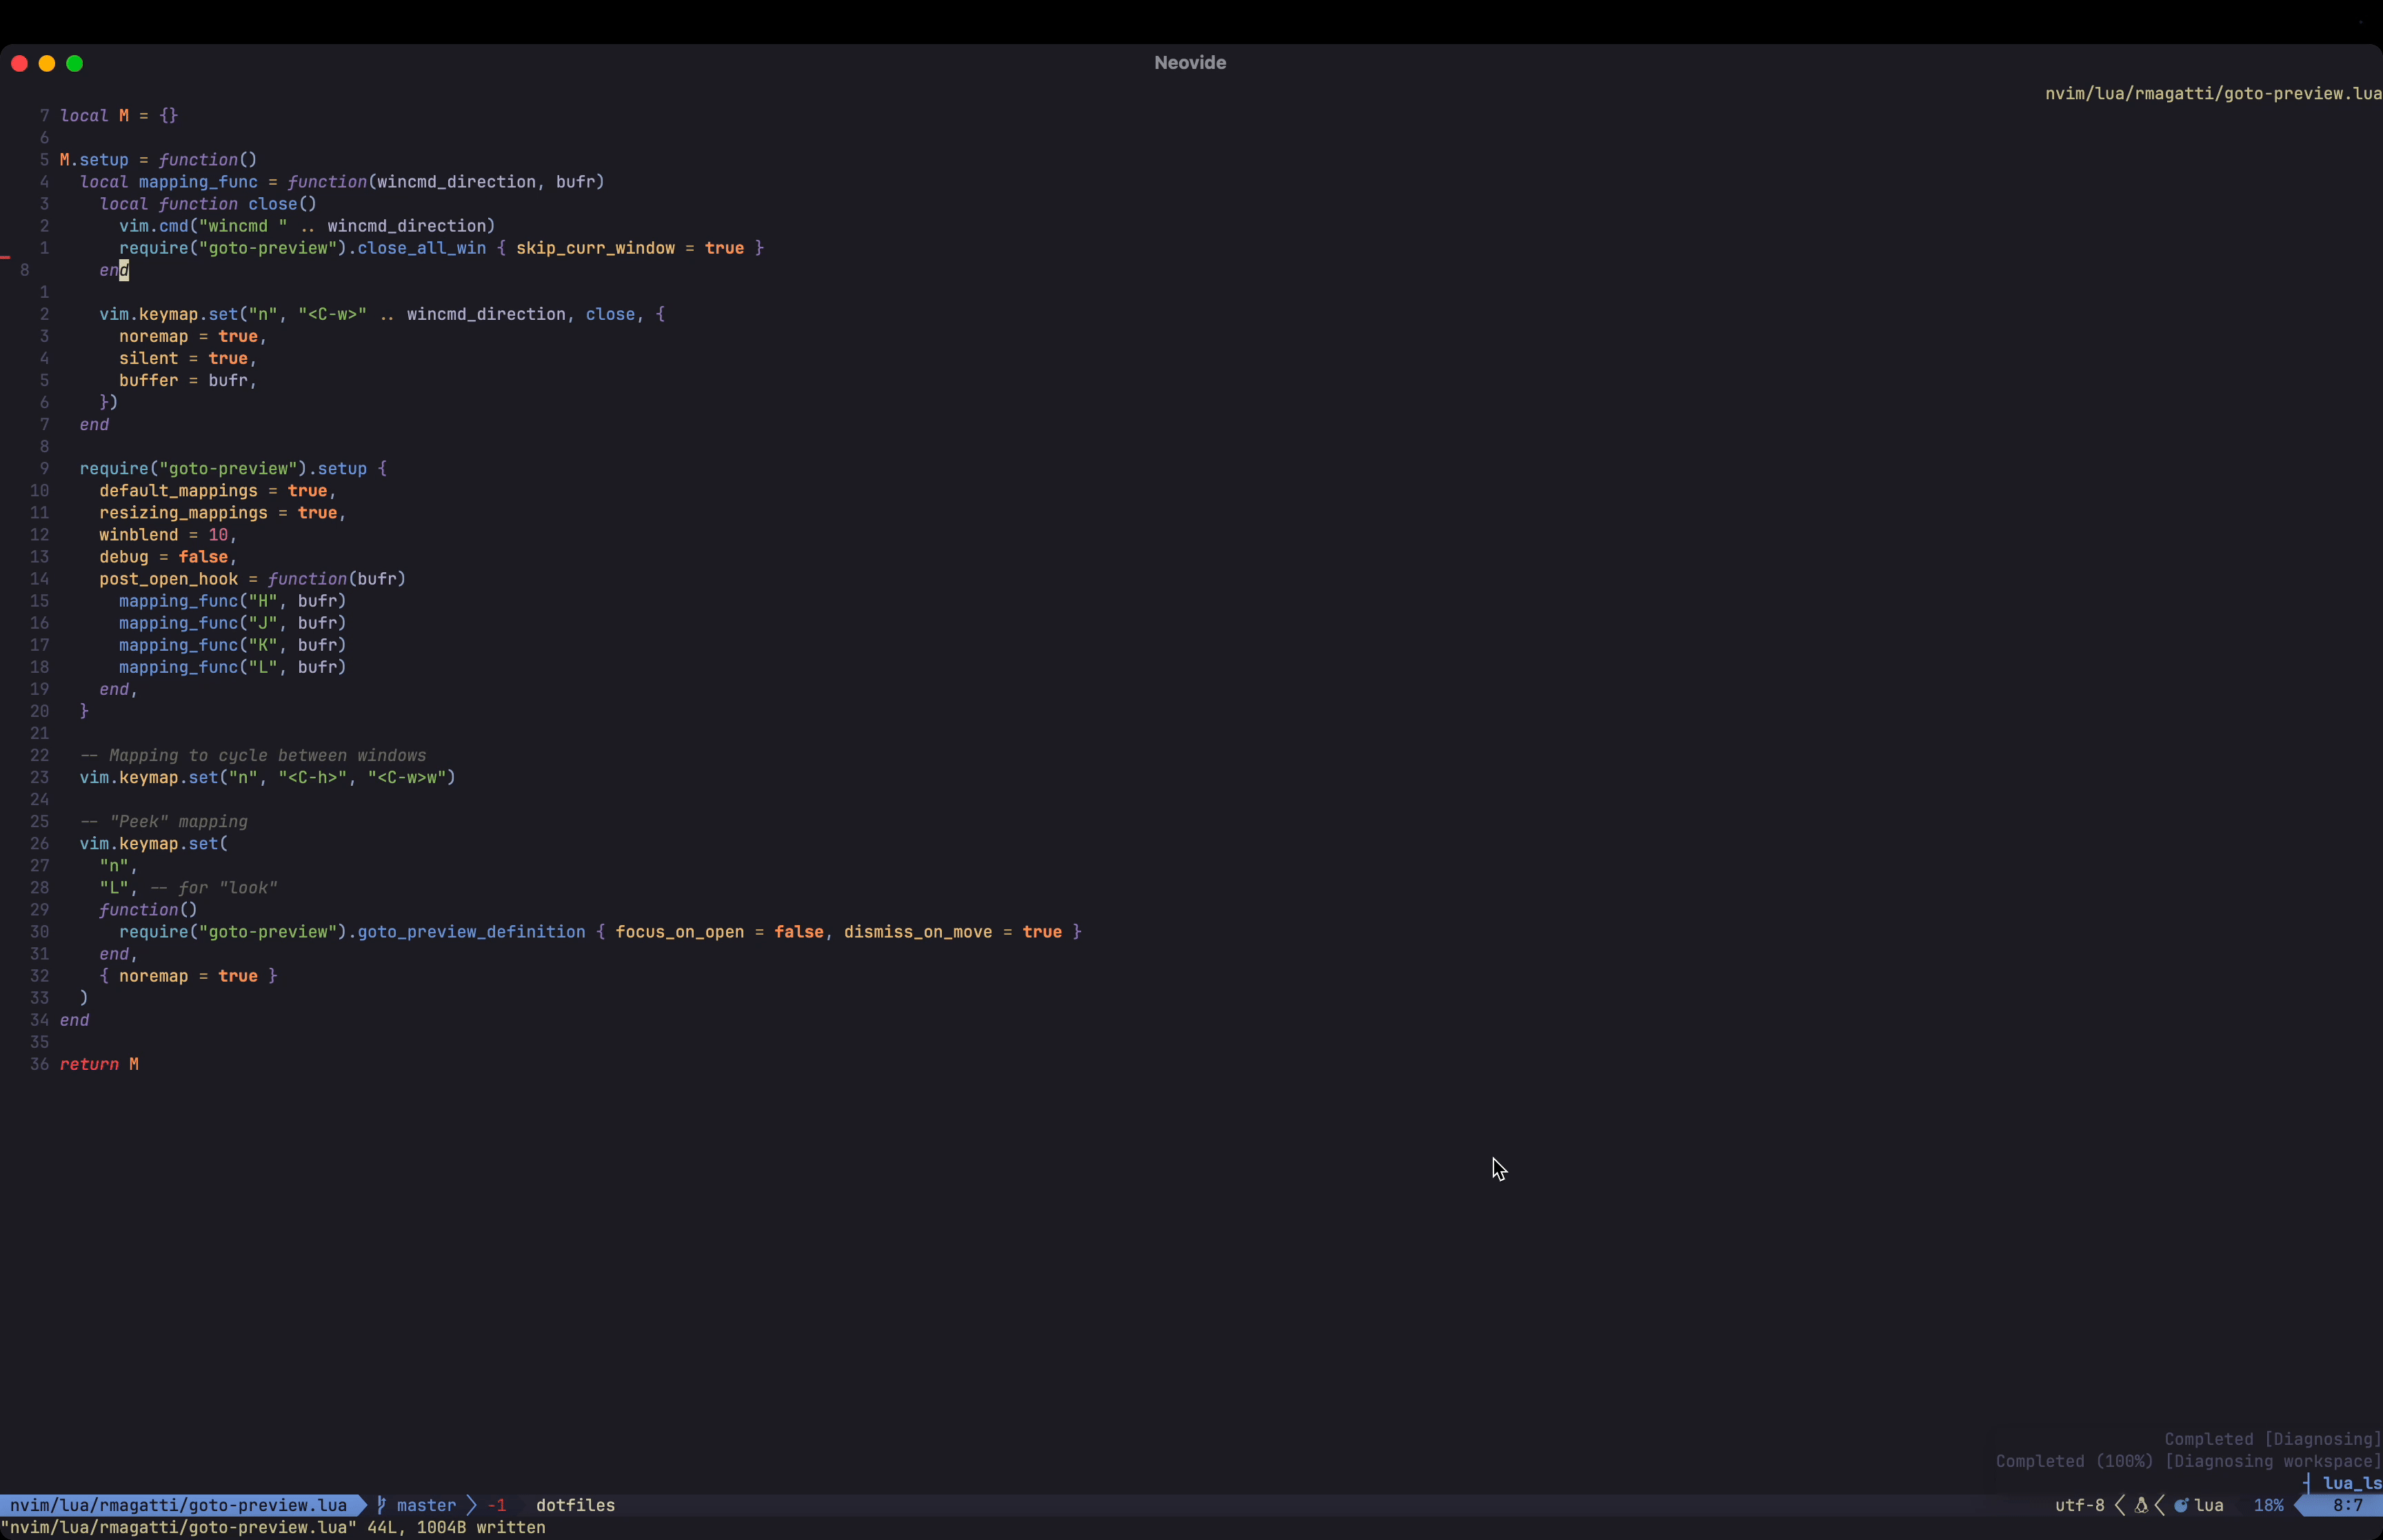Click the green macOS zoom window button
This screenshot has width=2383, height=1540.
75,63
